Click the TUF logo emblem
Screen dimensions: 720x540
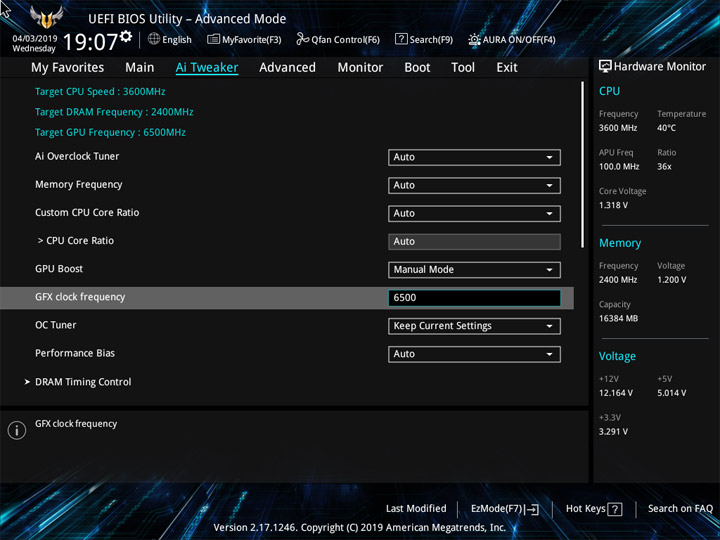[x=47, y=17]
